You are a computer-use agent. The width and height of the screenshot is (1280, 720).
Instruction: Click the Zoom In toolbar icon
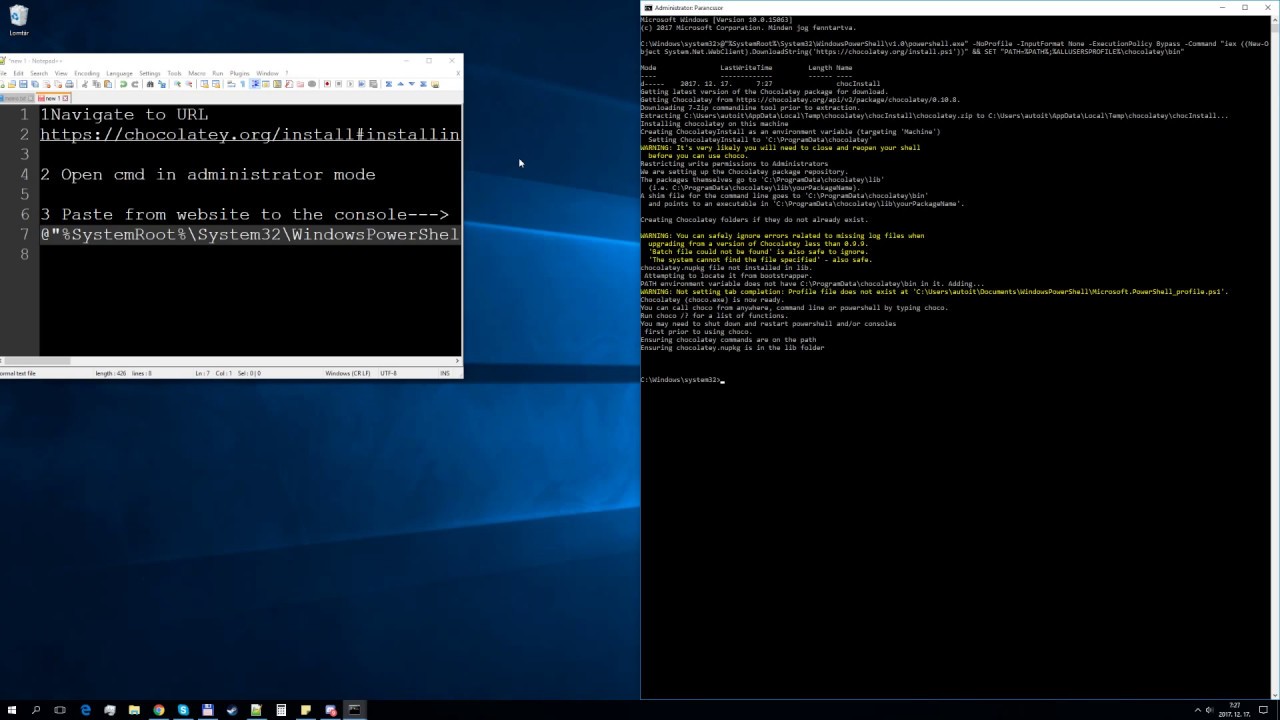[178, 84]
